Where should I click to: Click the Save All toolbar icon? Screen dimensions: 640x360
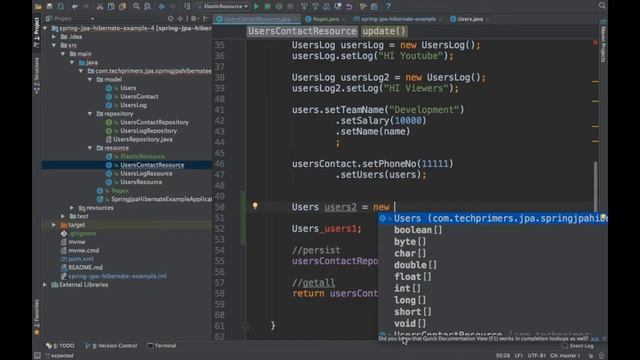coord(49,6)
